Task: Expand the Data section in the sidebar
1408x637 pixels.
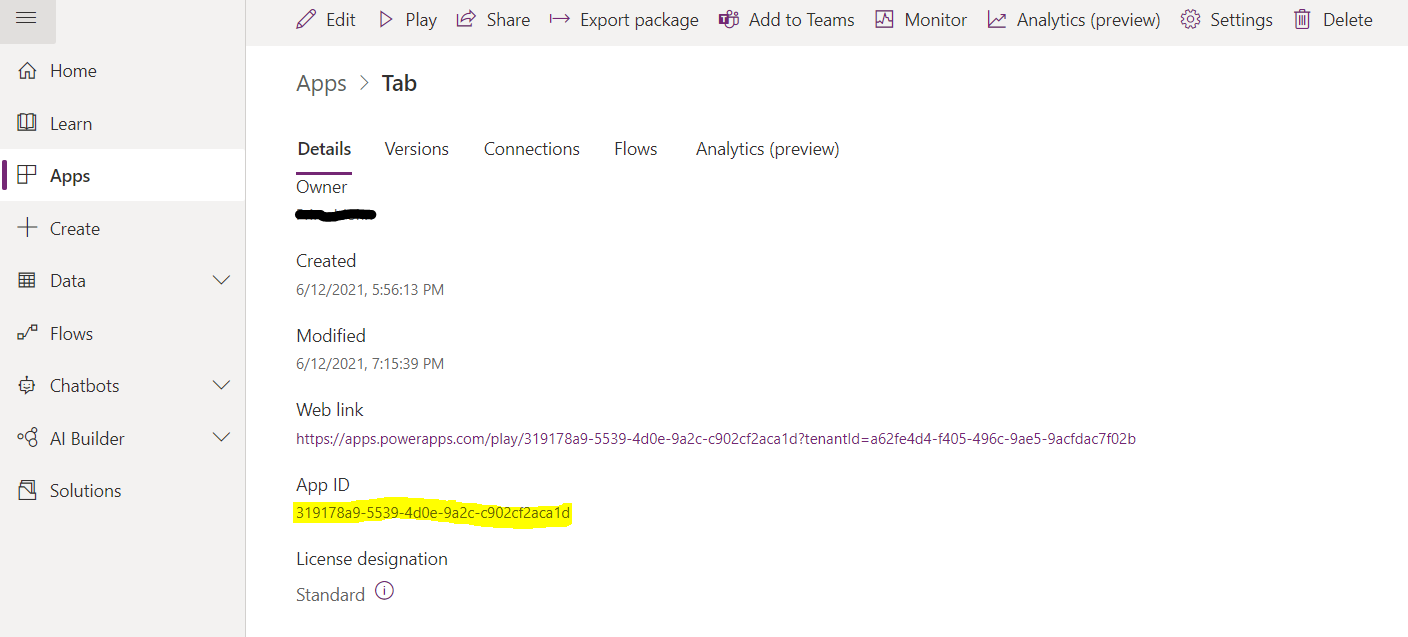Action: pos(221,280)
